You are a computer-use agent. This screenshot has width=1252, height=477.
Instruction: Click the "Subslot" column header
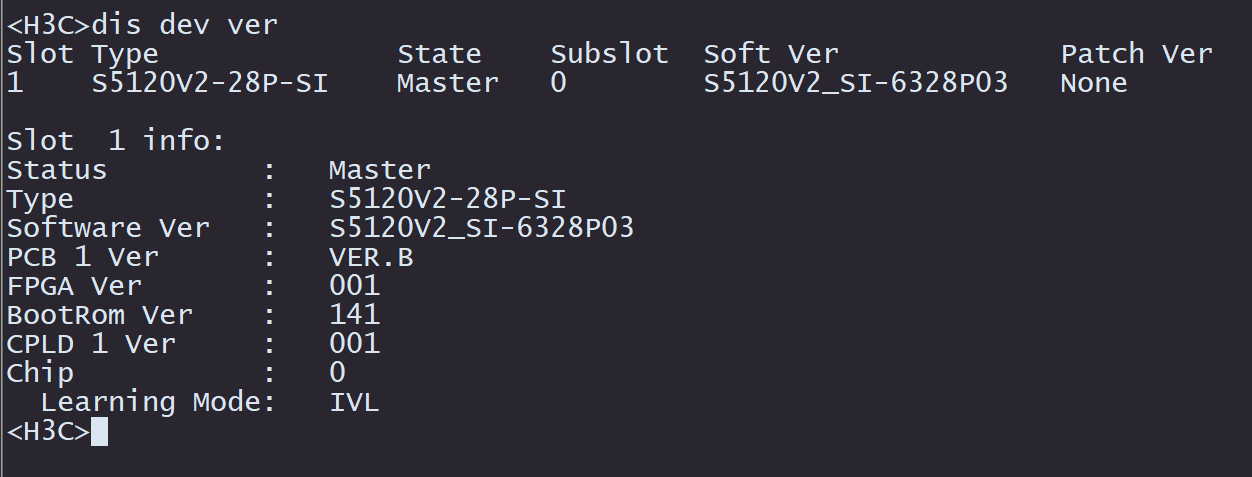coord(609,54)
